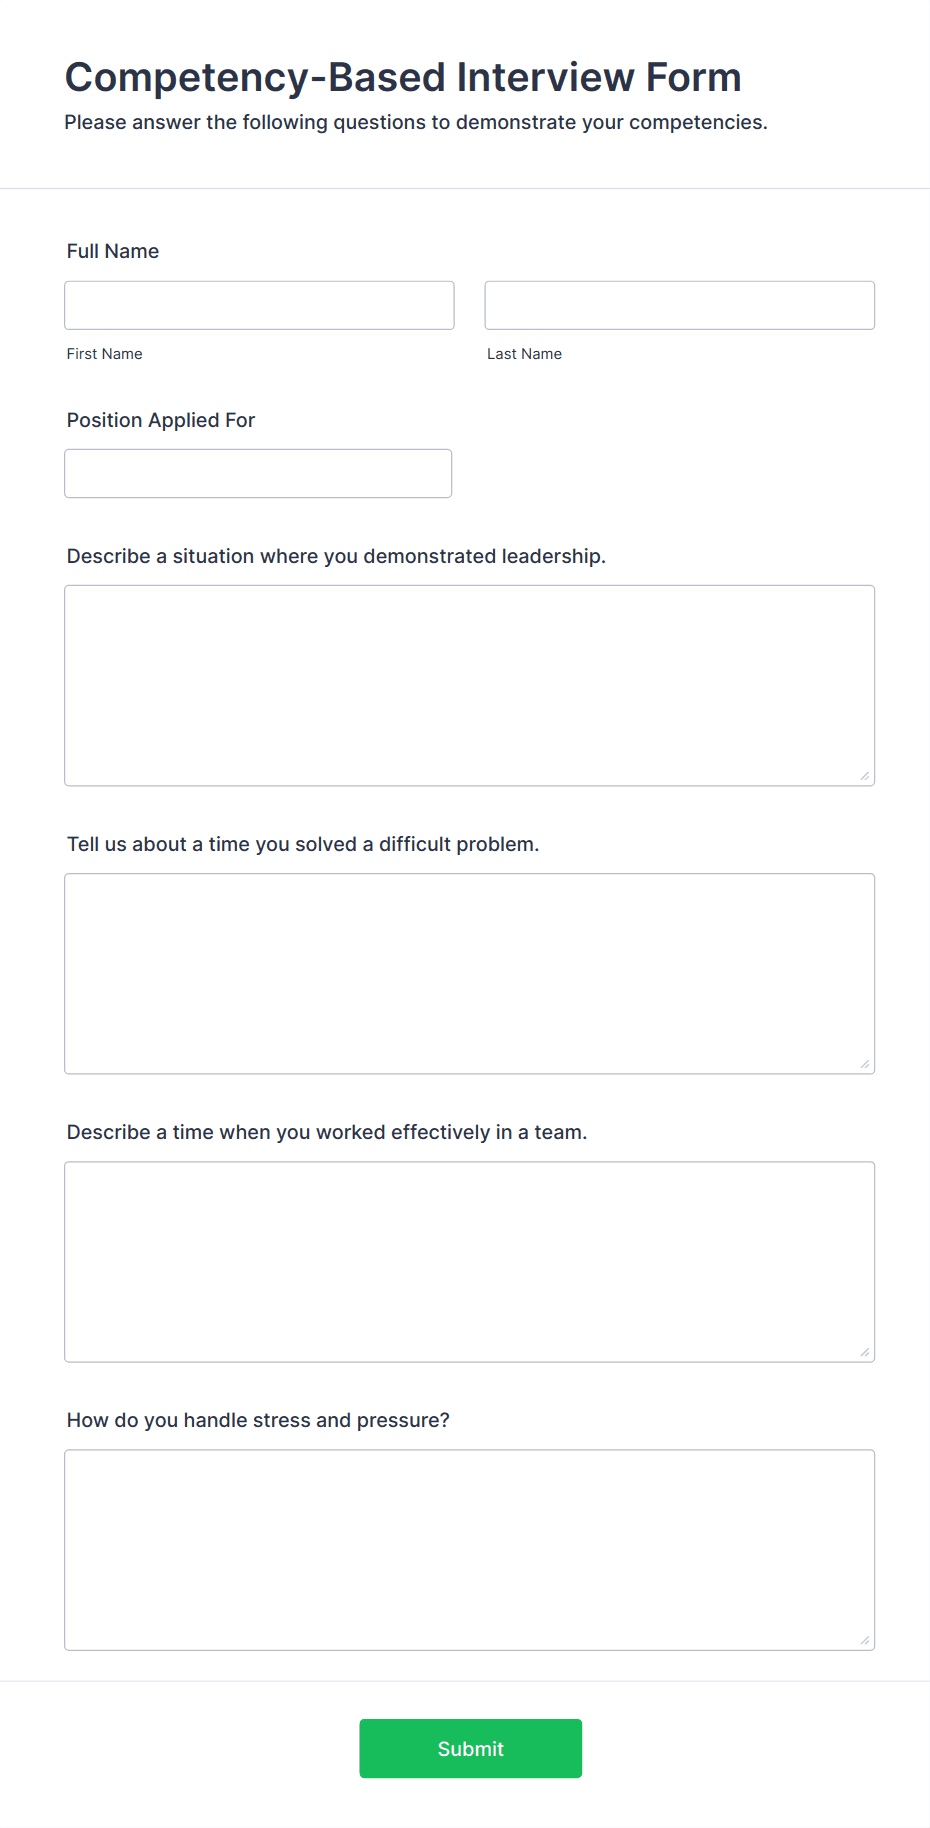
Task: Focus the stress and pressure answer textarea
Action: [x=469, y=1549]
